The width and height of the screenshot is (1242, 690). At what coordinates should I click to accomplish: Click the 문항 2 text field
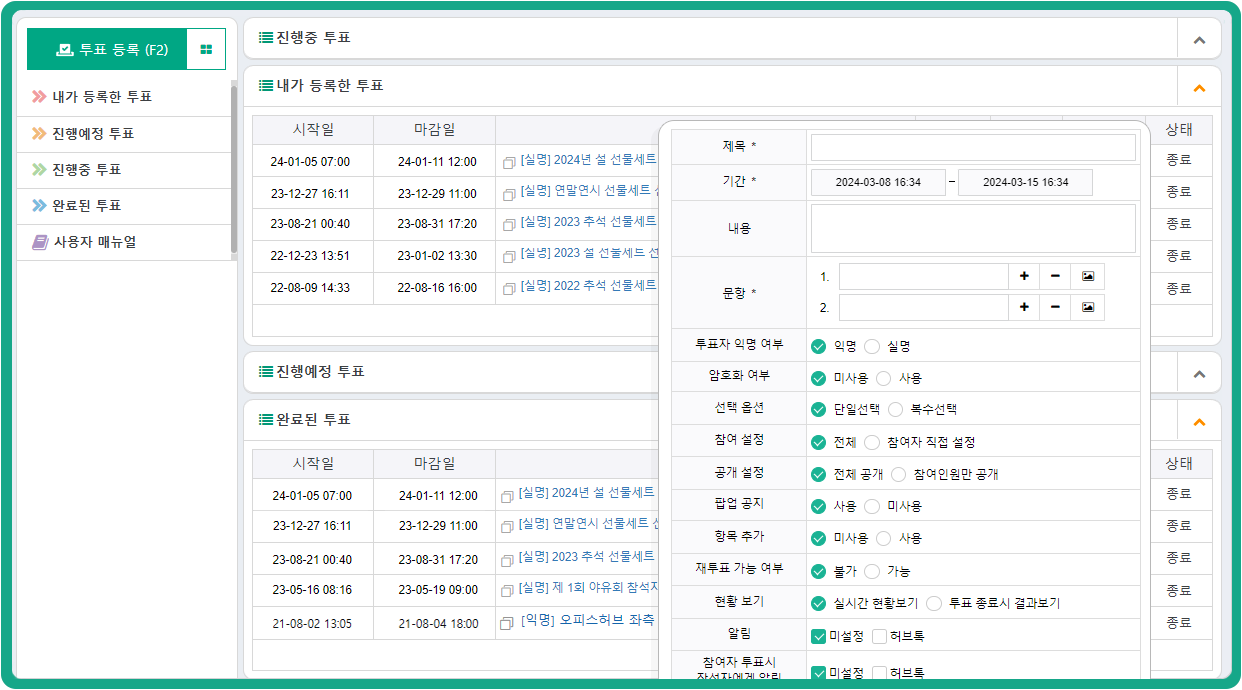click(924, 307)
